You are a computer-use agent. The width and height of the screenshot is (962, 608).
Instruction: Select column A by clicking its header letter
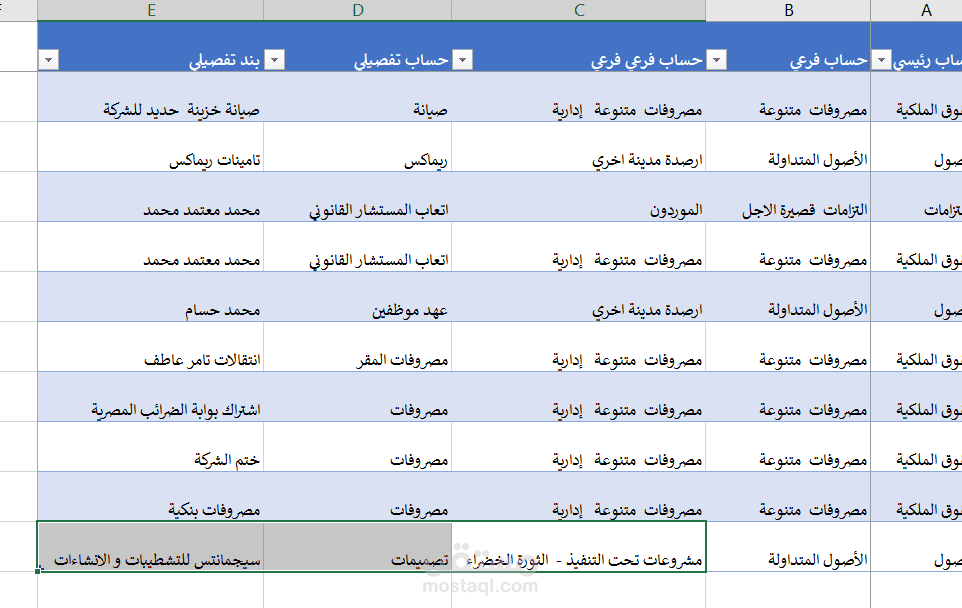click(925, 11)
